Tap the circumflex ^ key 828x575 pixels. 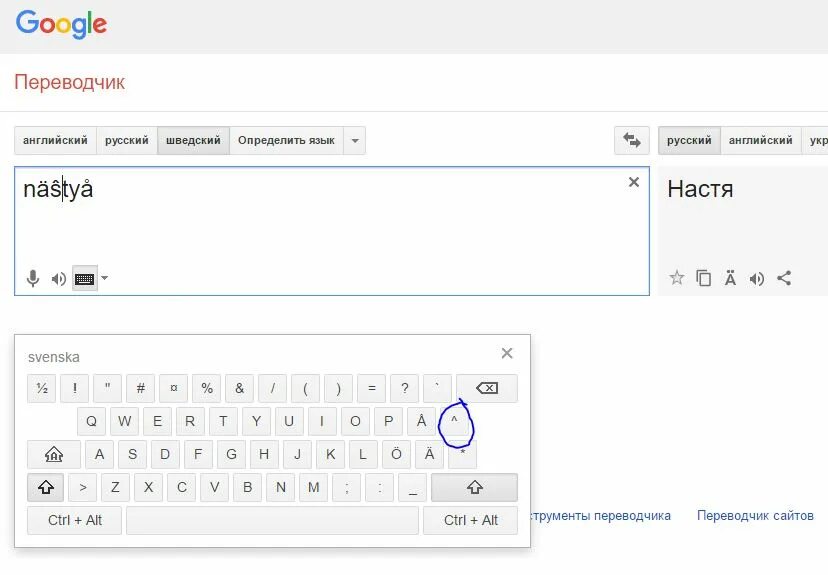[x=454, y=421]
